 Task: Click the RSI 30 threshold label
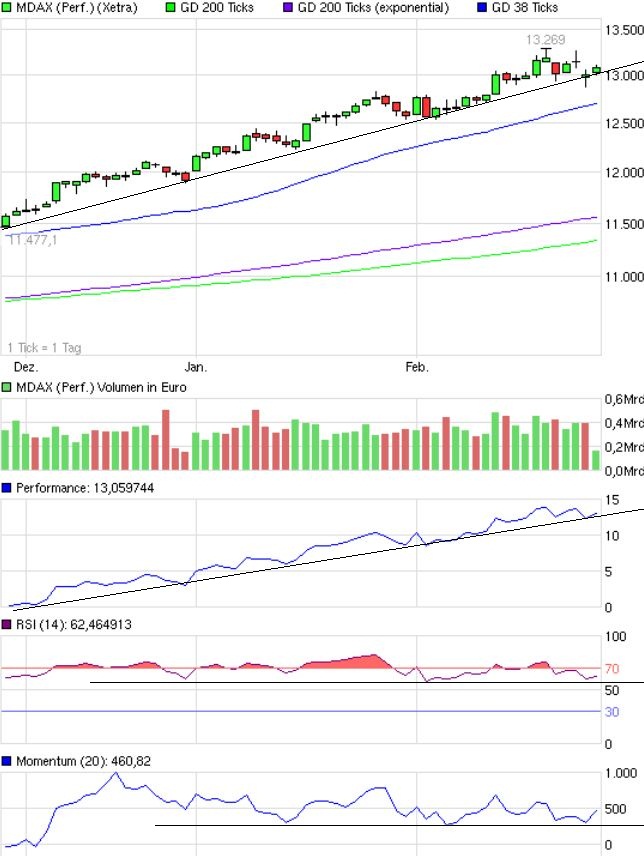(x=612, y=712)
